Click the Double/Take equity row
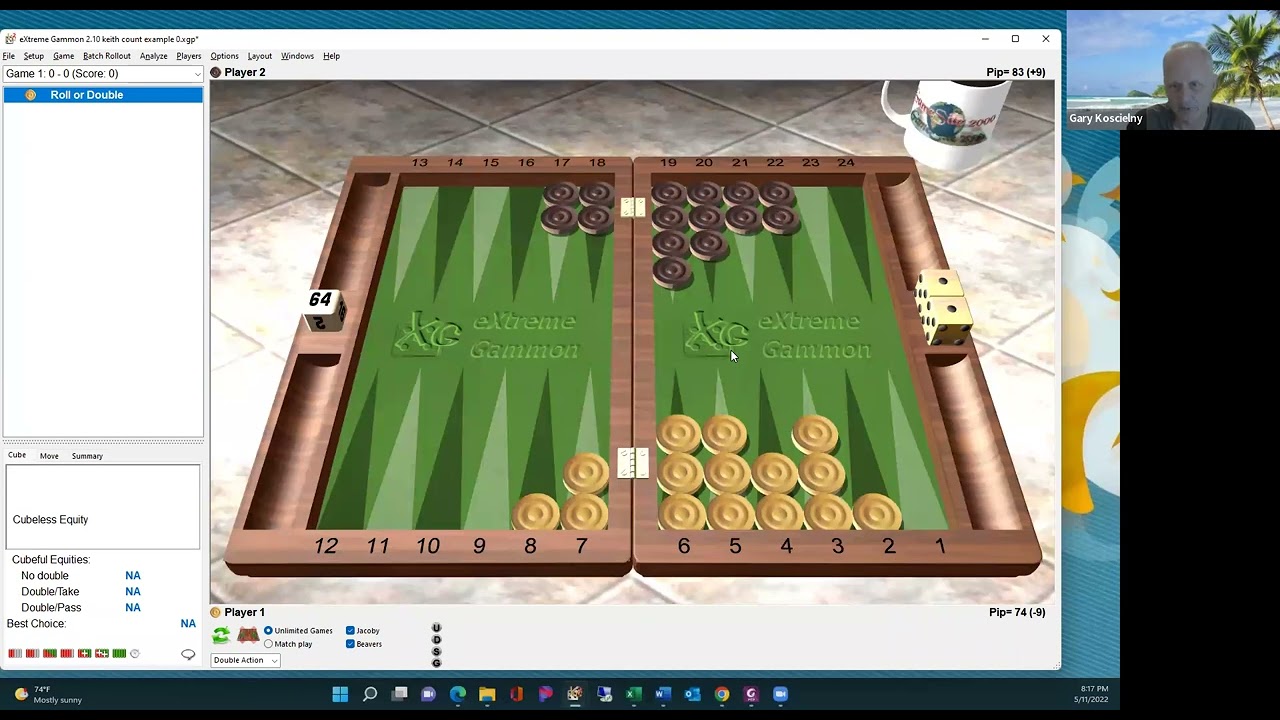The width and height of the screenshot is (1280, 720). [80, 592]
